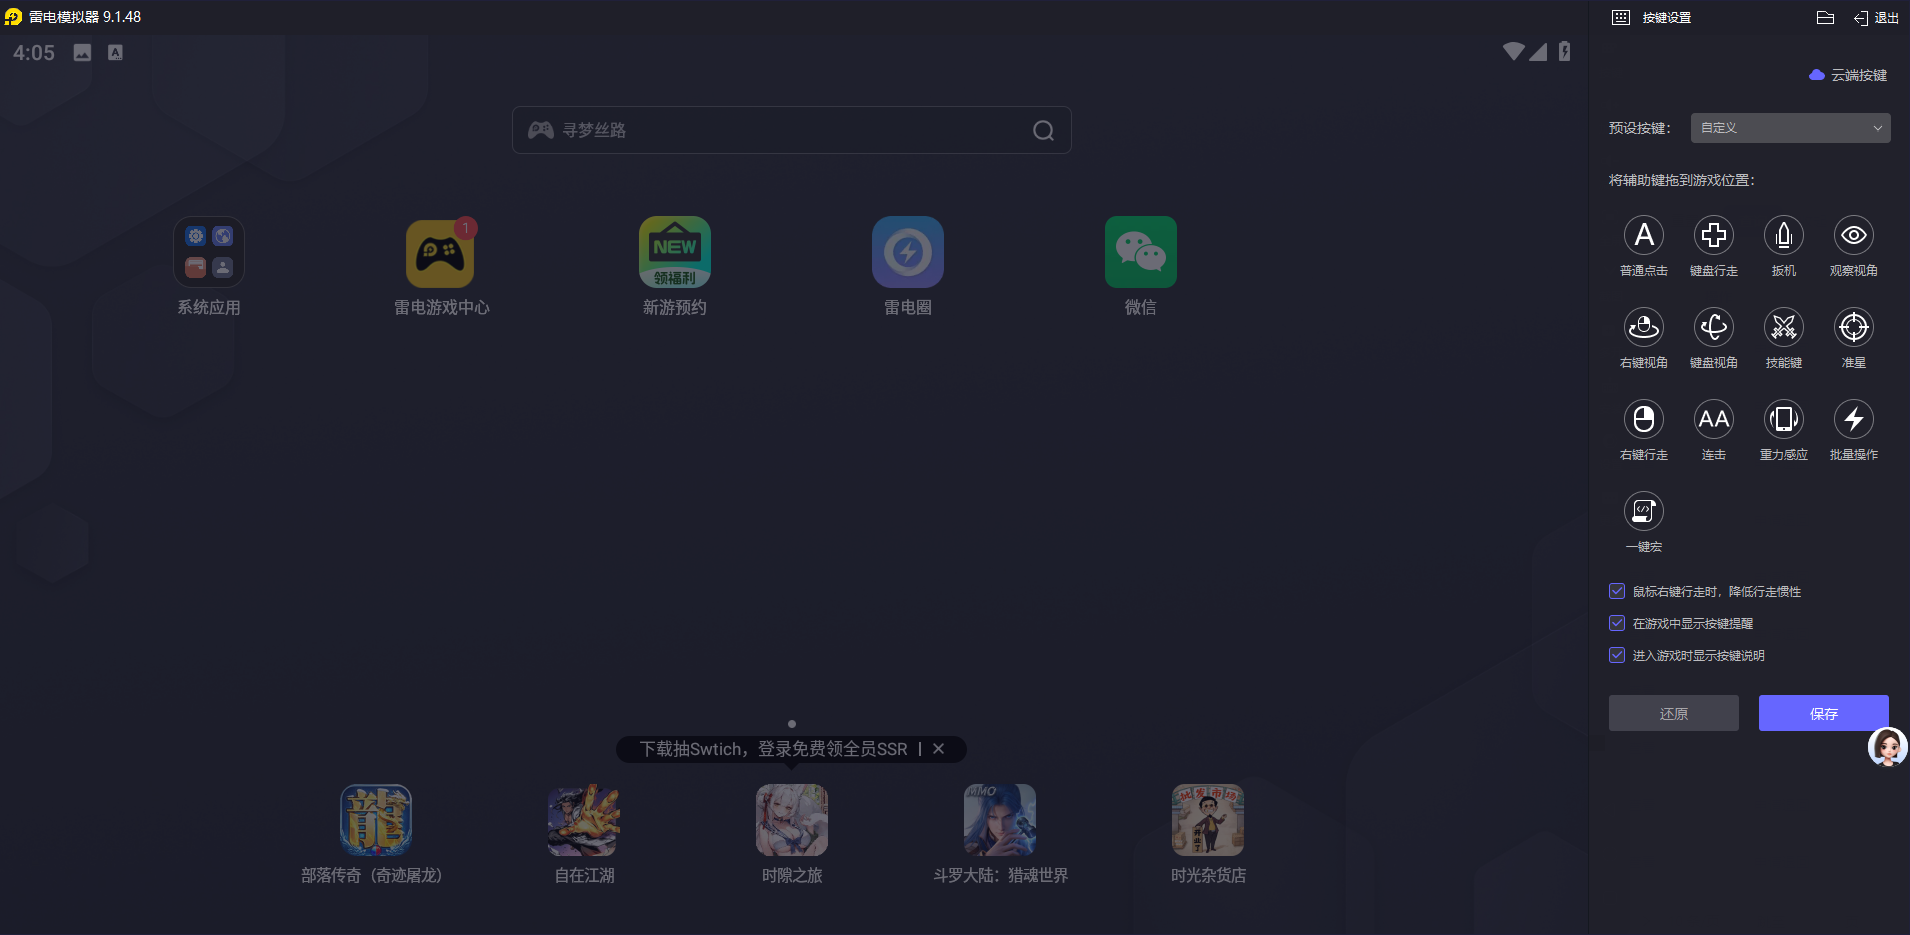
Task: Launch 雷电游戏中心 game center app
Action: pos(441,252)
